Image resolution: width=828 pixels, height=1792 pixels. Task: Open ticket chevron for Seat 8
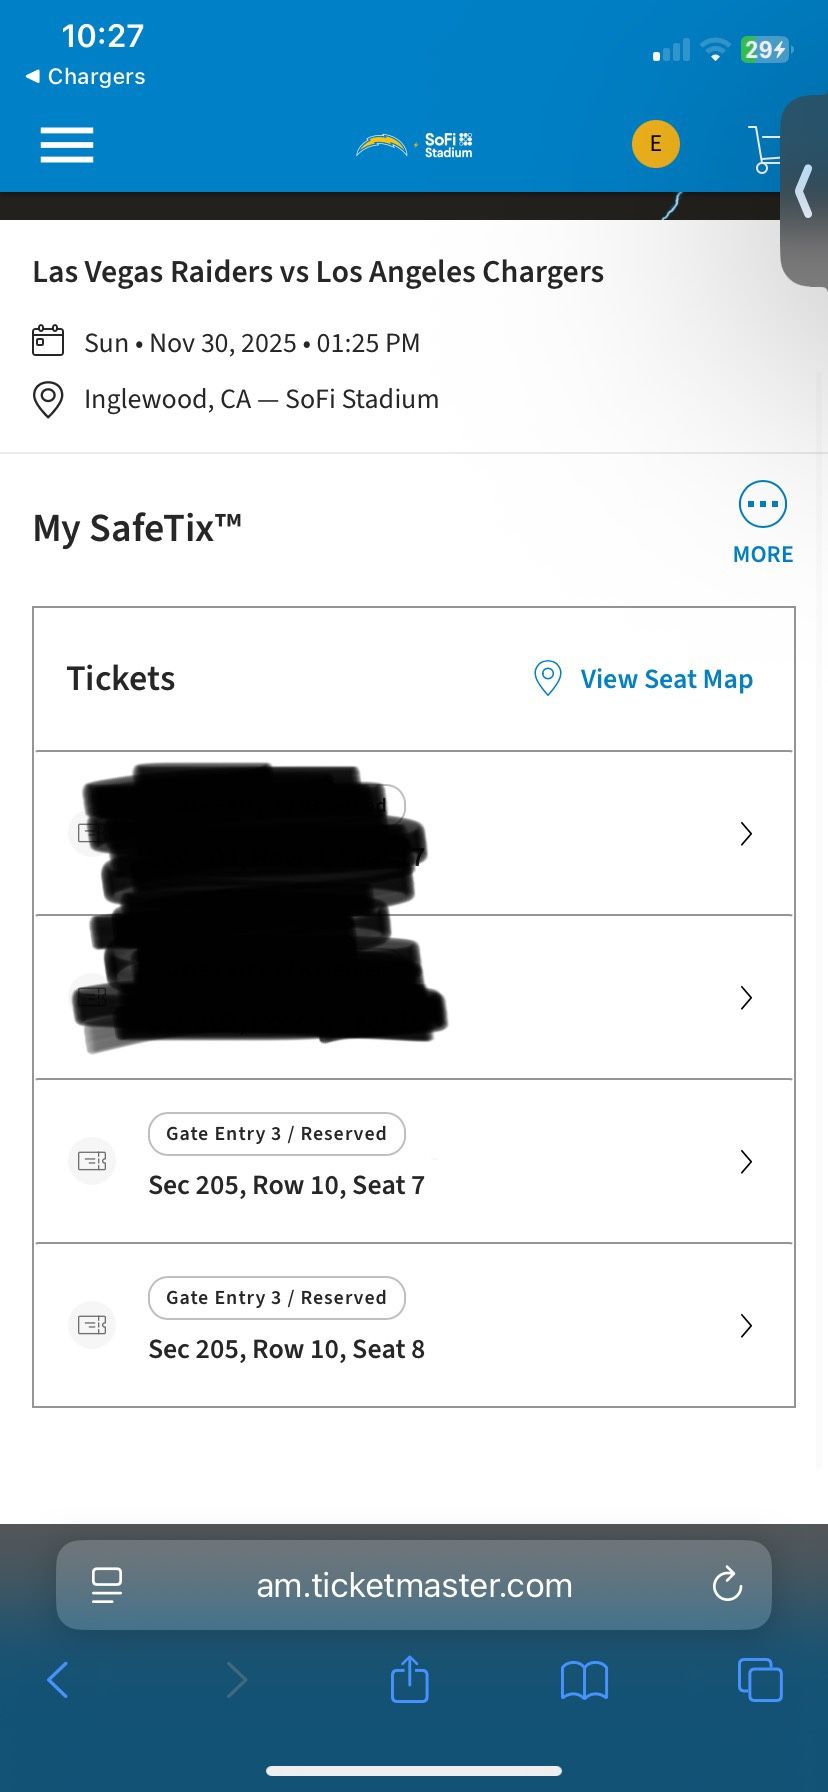746,1326
